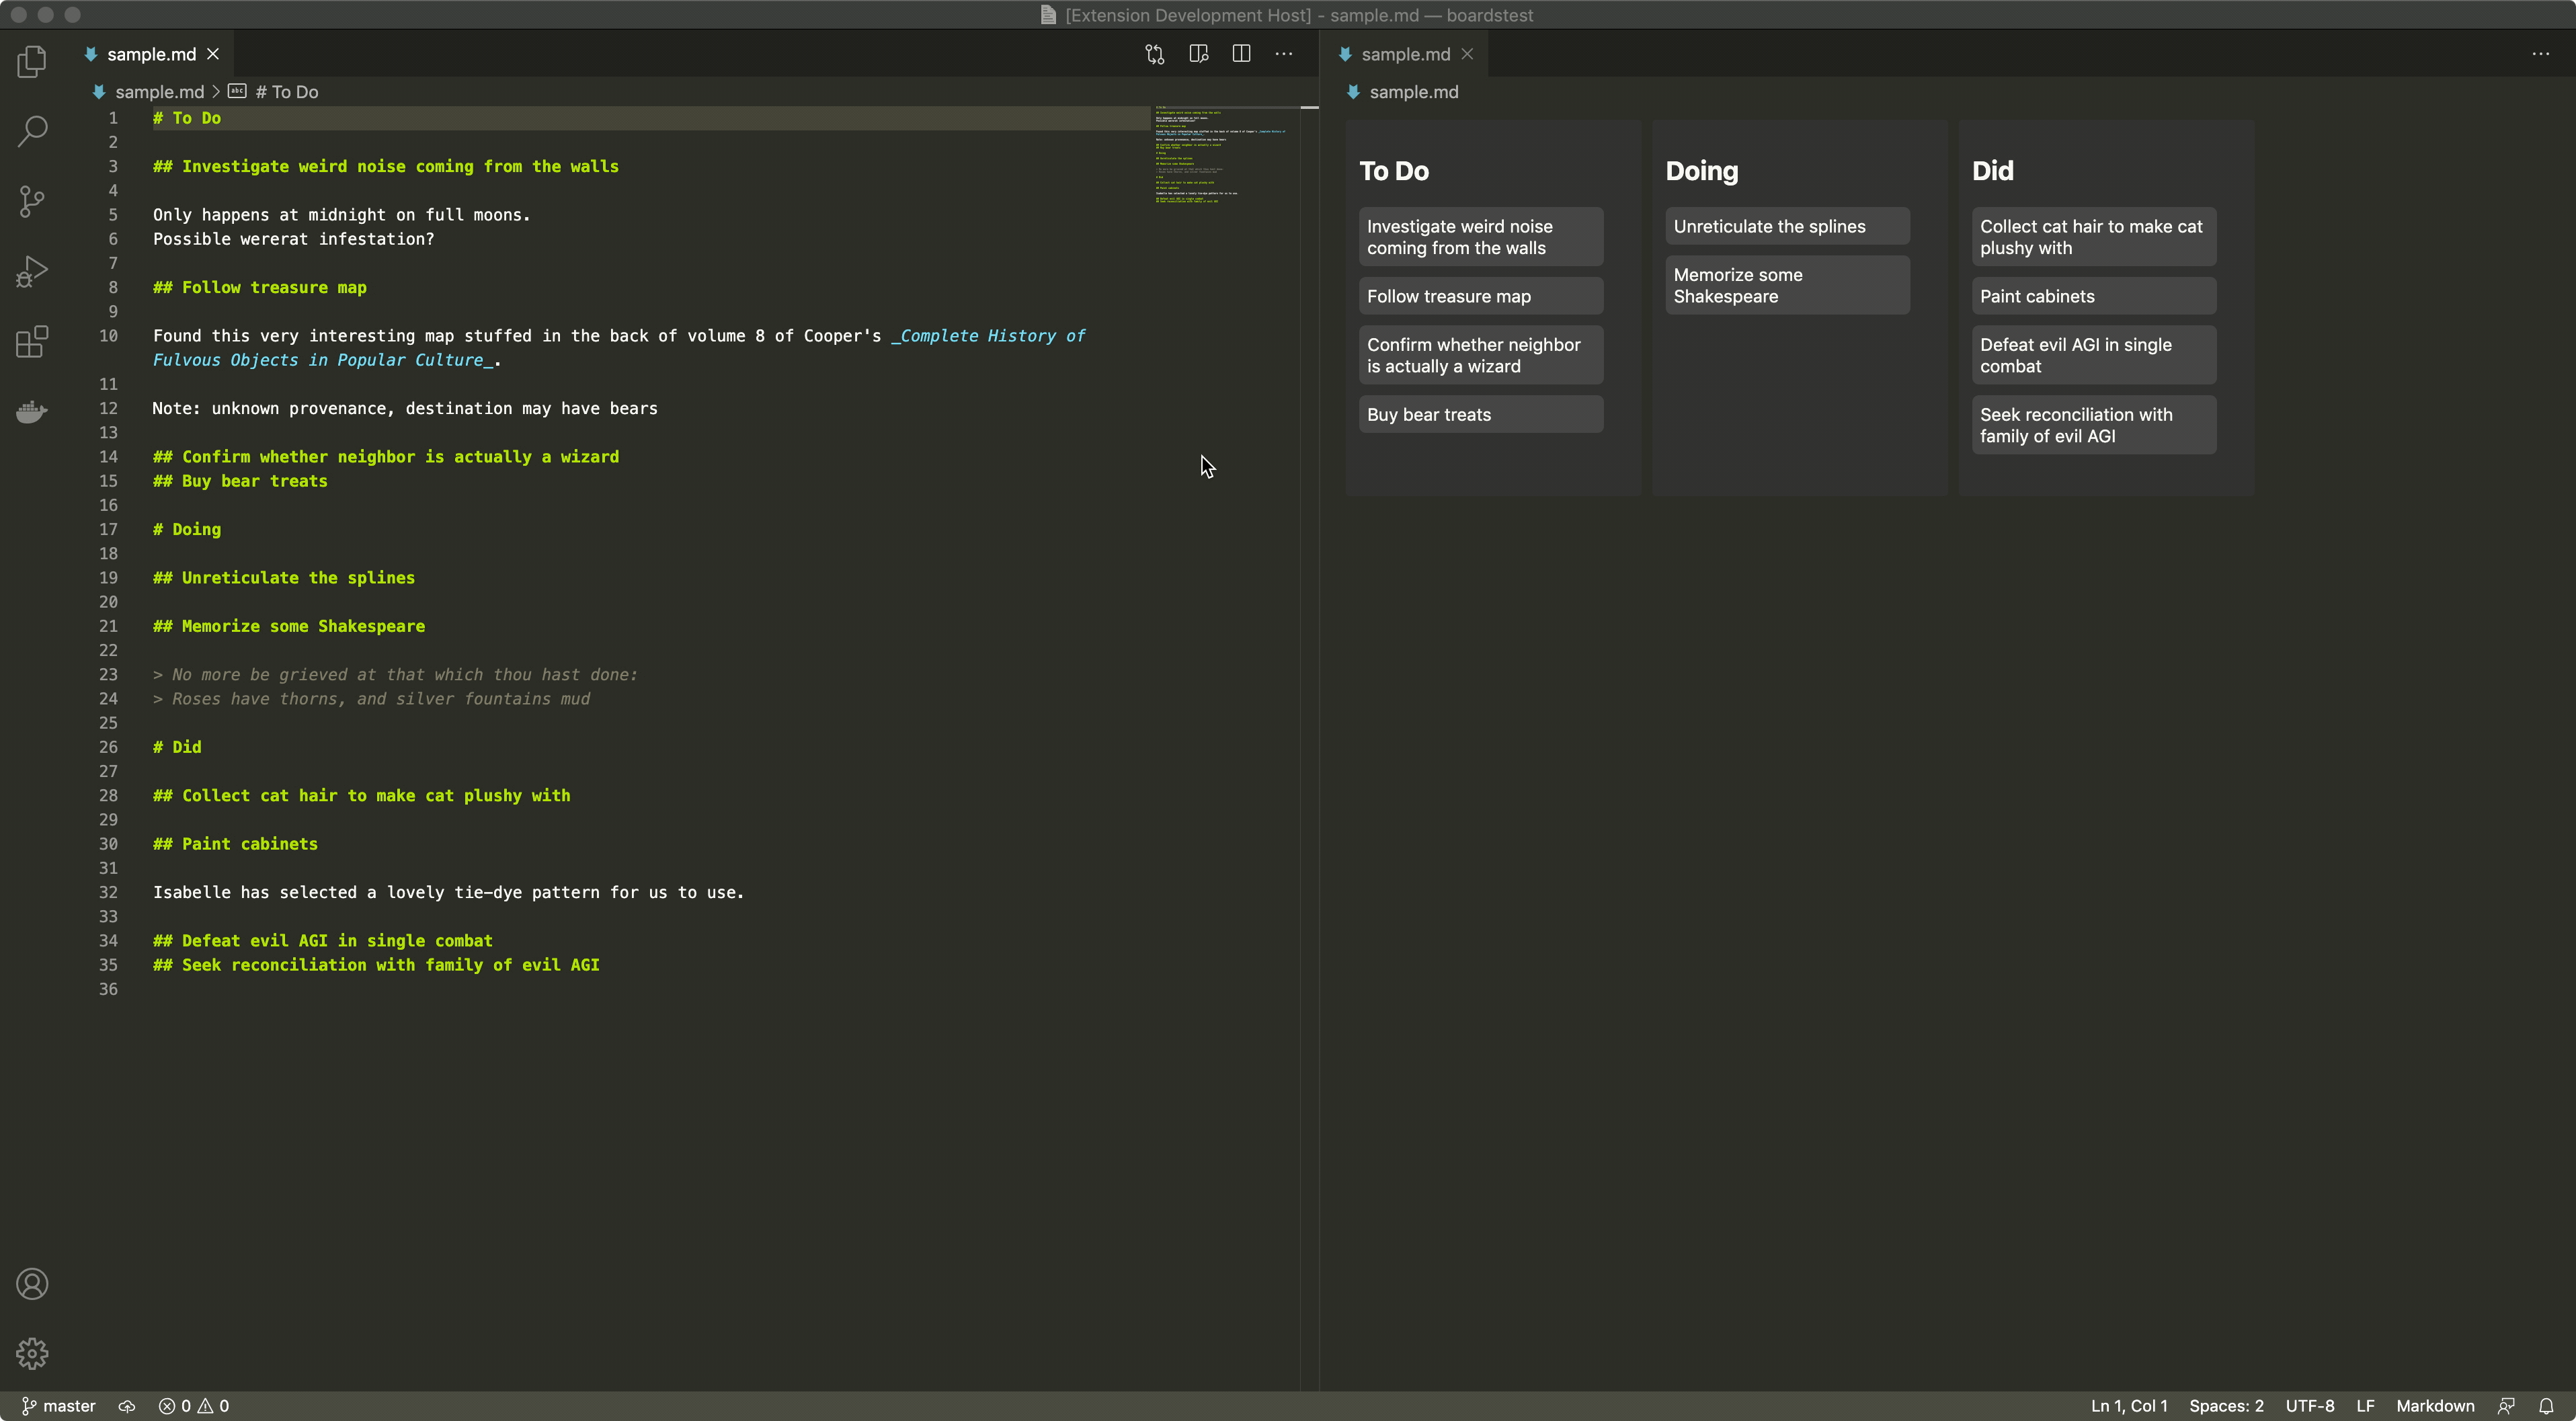This screenshot has width=2576, height=1421.
Task: Open the notifications bell in status bar
Action: tap(2546, 1405)
